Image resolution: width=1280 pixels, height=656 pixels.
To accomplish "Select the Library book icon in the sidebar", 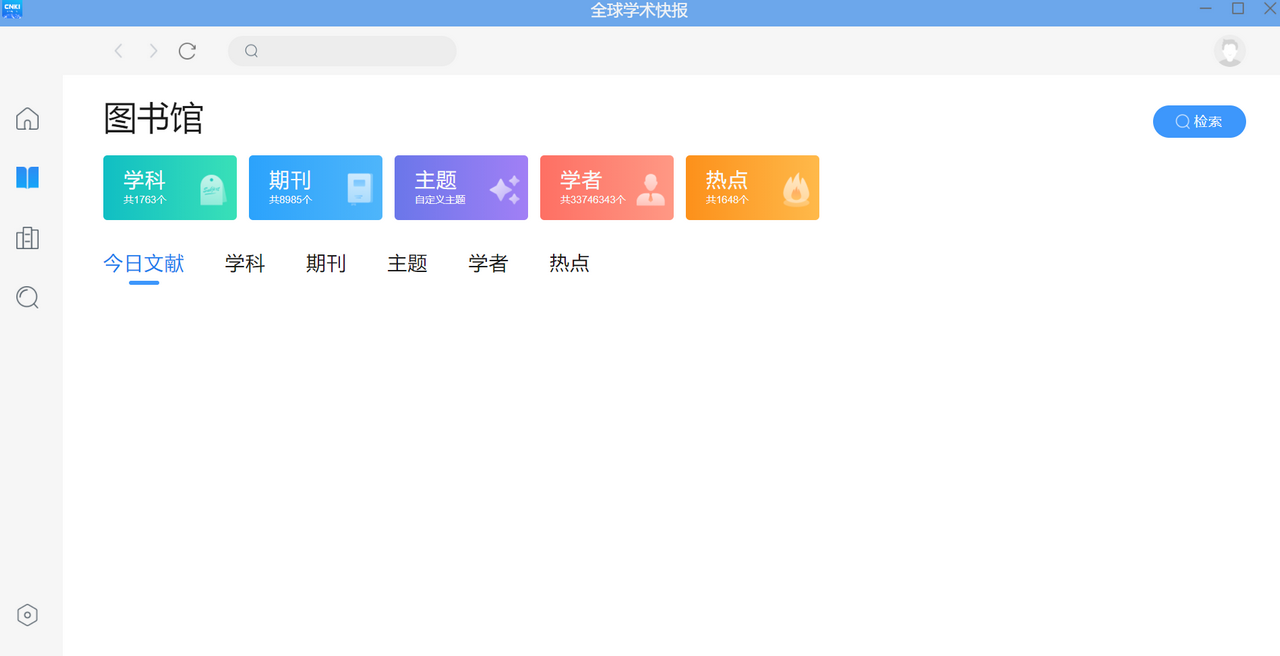I will pyautogui.click(x=27, y=177).
